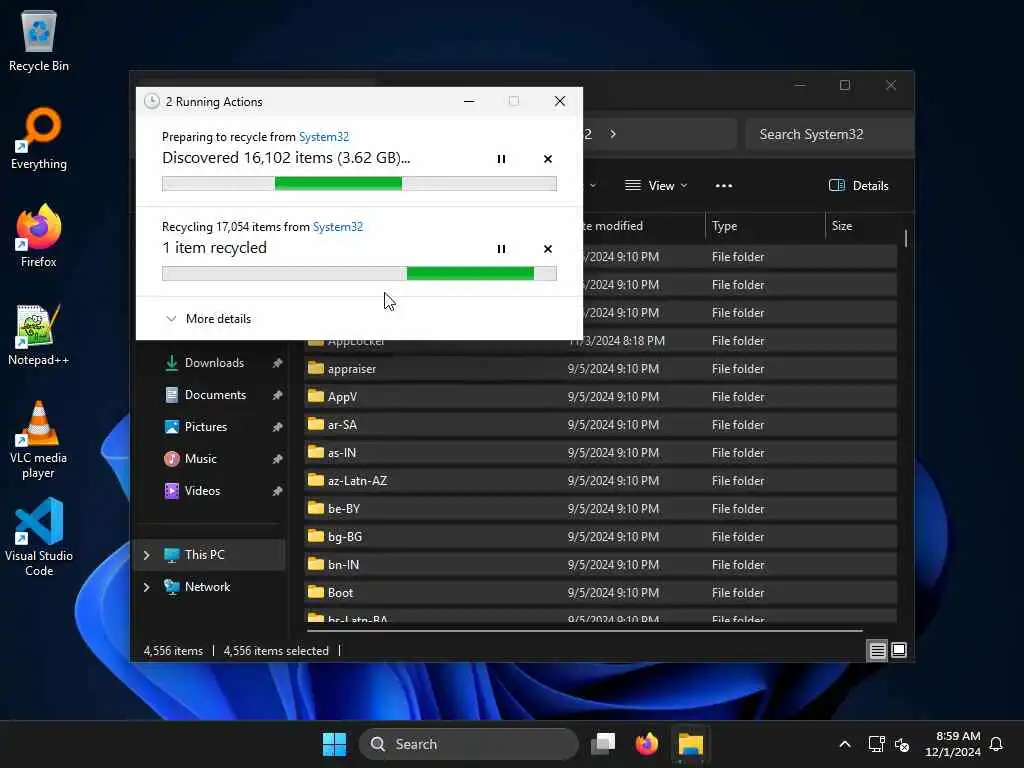
Task: Select the bg-BG folder
Action: [601, 537]
